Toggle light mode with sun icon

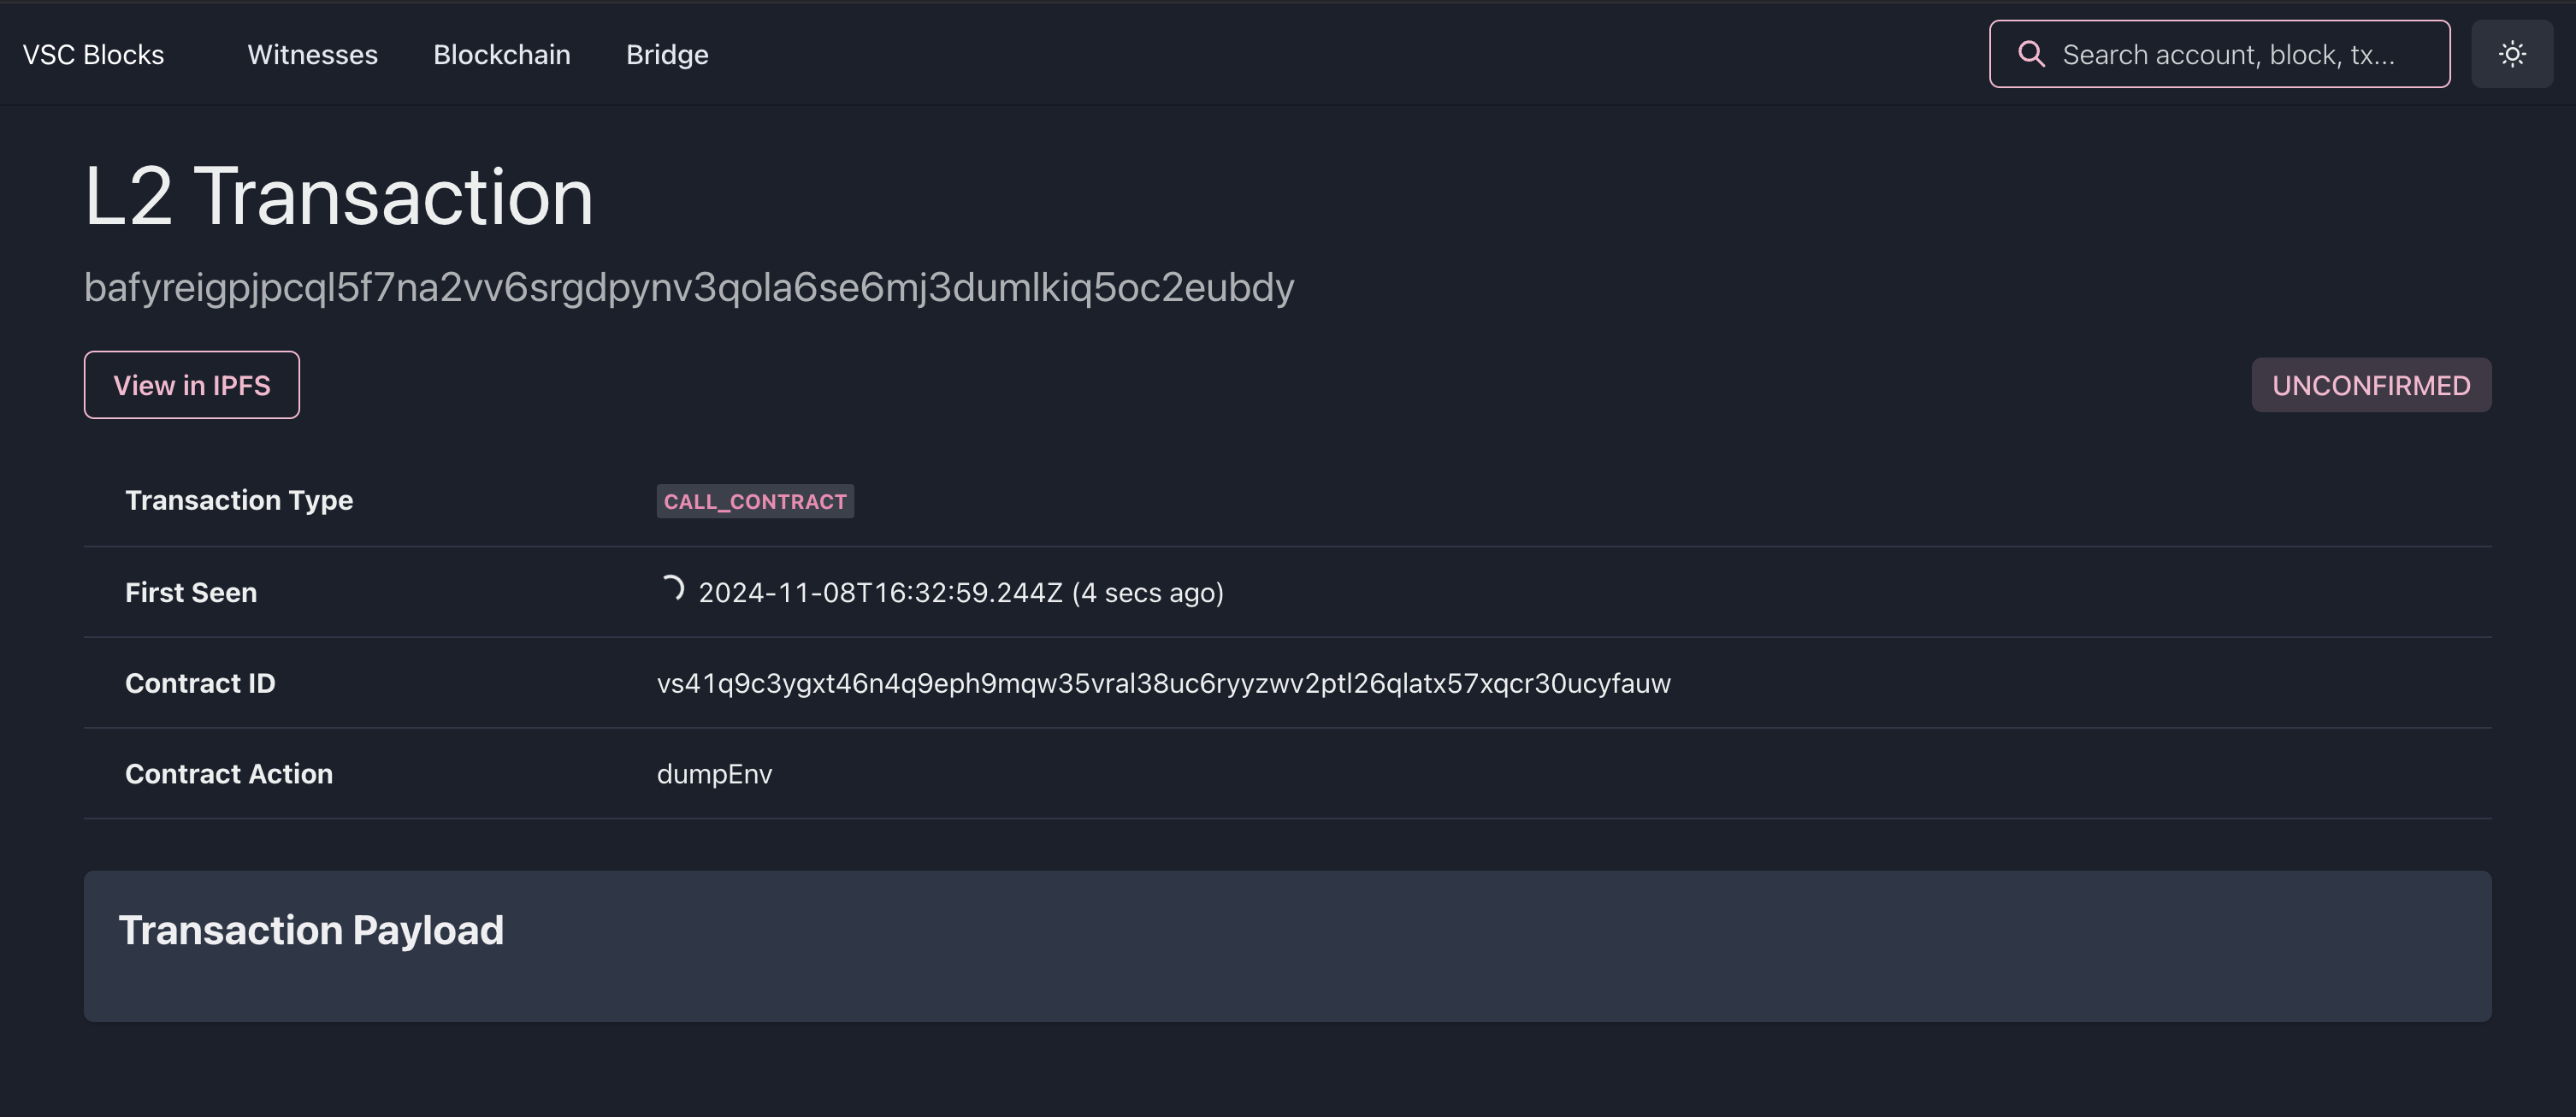pos(2511,54)
